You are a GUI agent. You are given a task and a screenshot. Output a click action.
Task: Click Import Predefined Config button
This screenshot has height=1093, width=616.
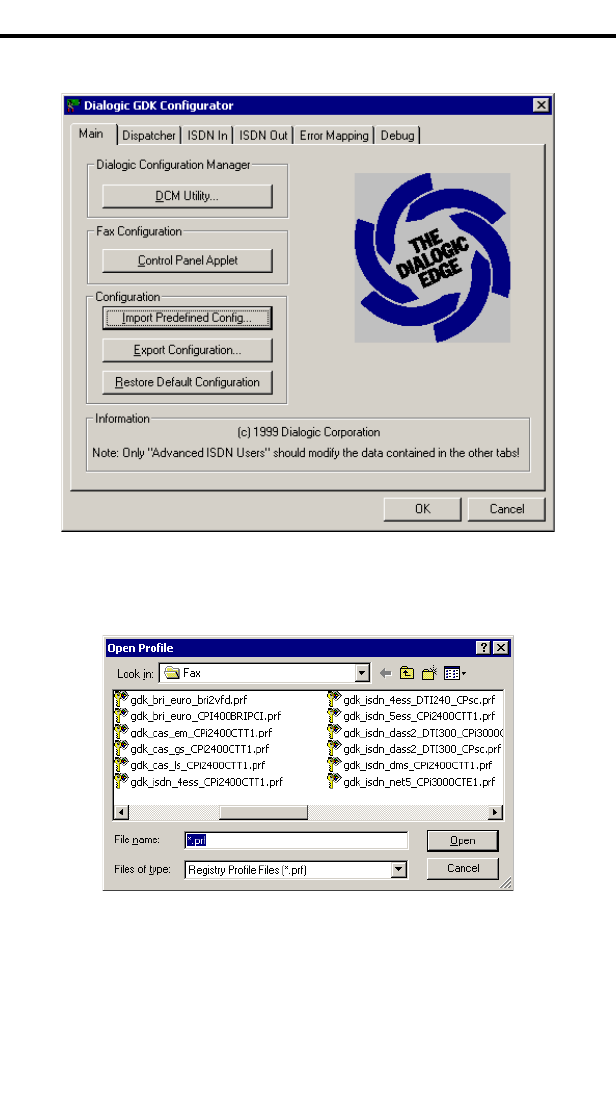click(x=187, y=318)
